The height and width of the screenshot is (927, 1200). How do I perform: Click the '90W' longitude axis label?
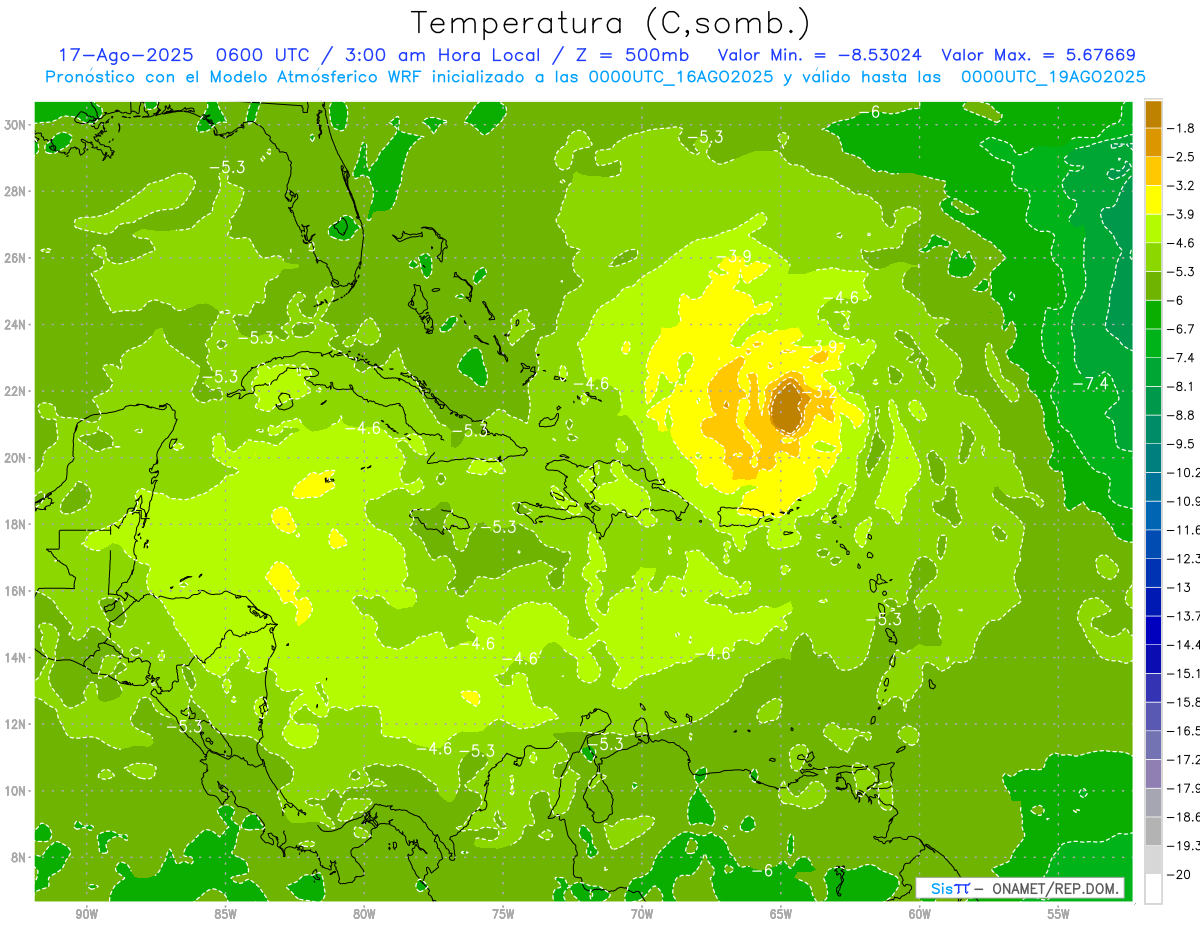(x=86, y=914)
